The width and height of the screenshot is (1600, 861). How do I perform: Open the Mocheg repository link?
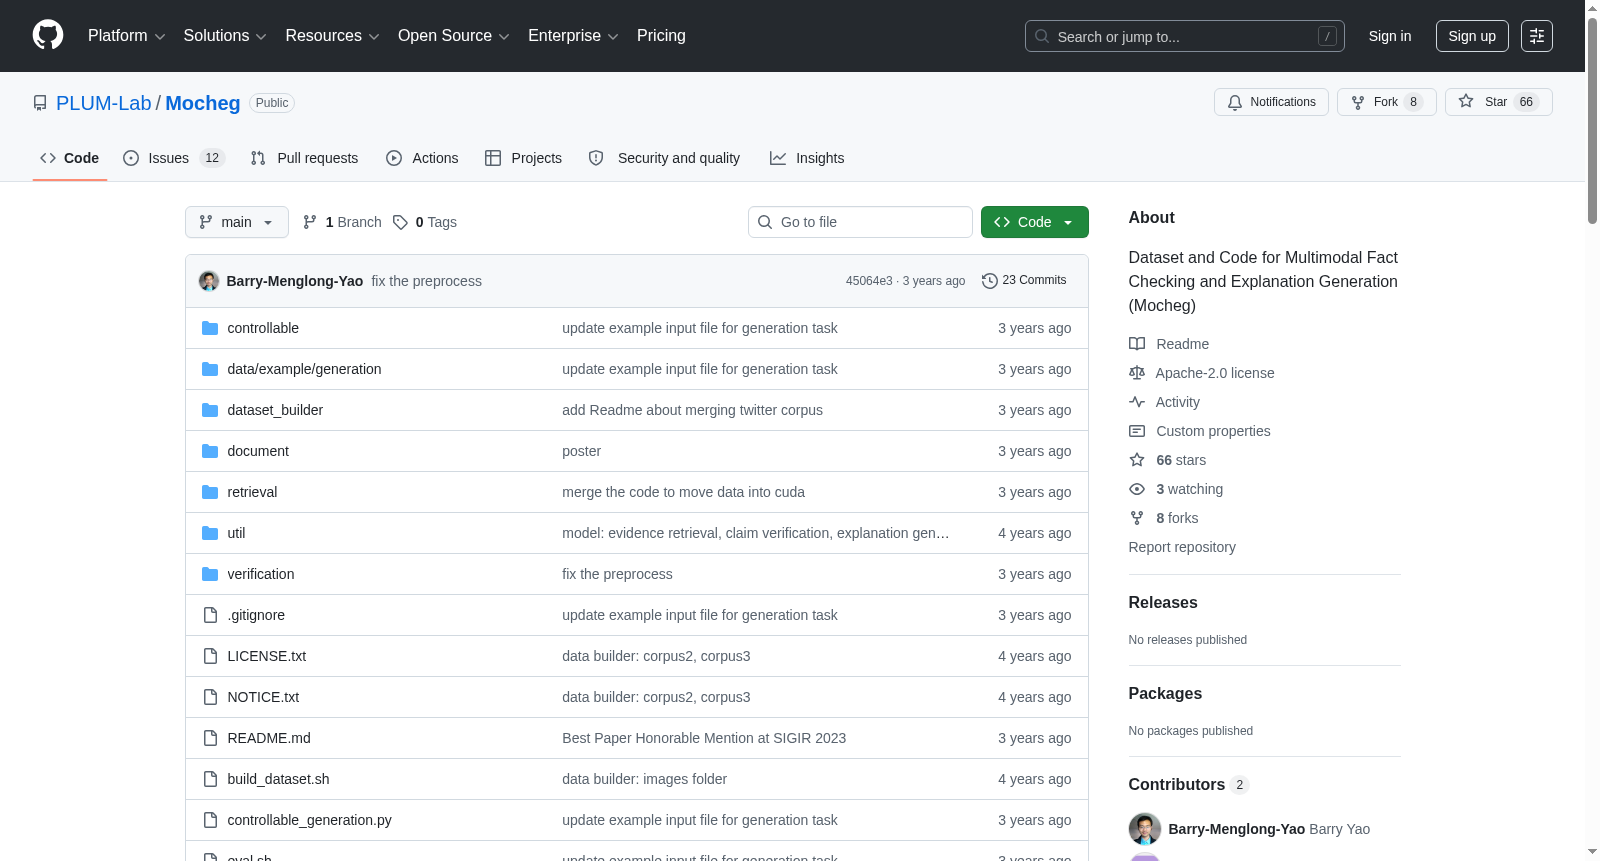[203, 103]
